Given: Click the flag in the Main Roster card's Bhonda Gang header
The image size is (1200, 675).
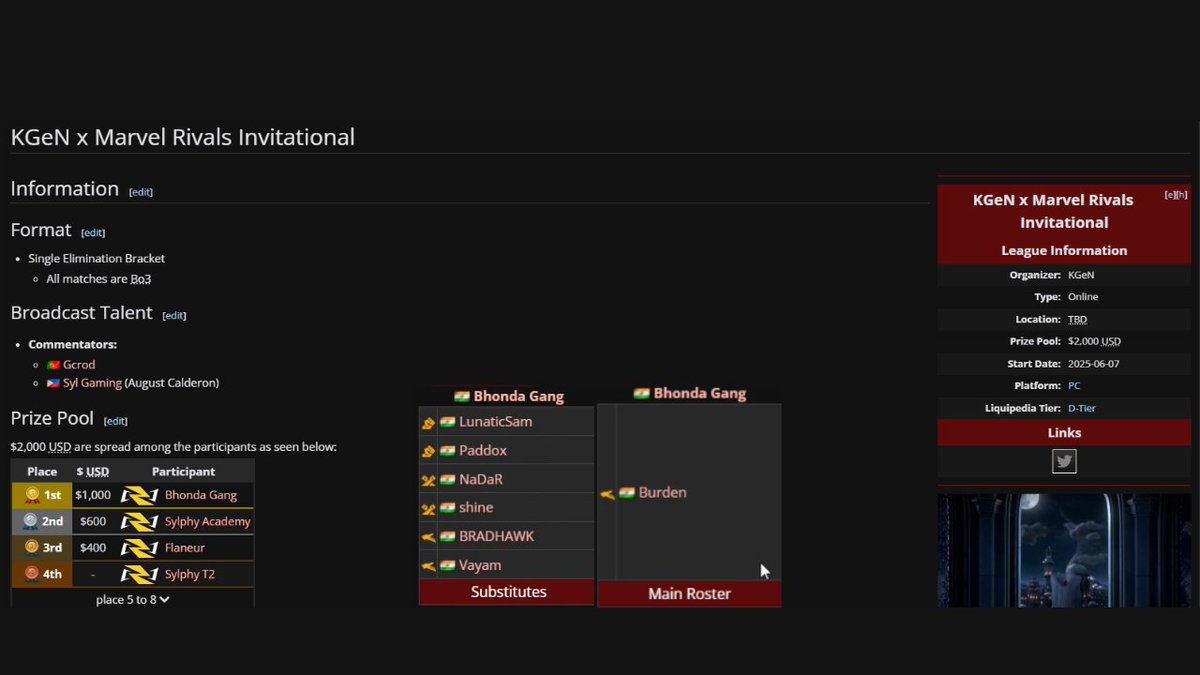Looking at the screenshot, I should [642, 394].
